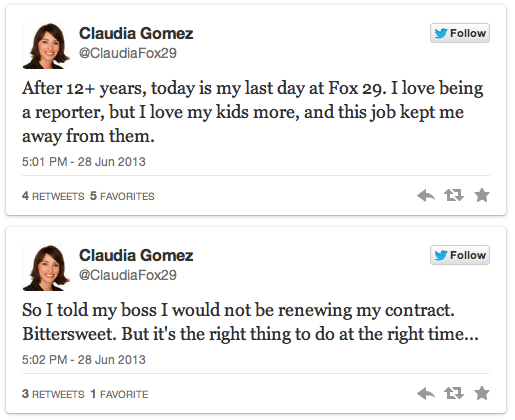Retweet the 'last day at Fox 29' tweet
Screen dimensions: 515x420
click(454, 195)
